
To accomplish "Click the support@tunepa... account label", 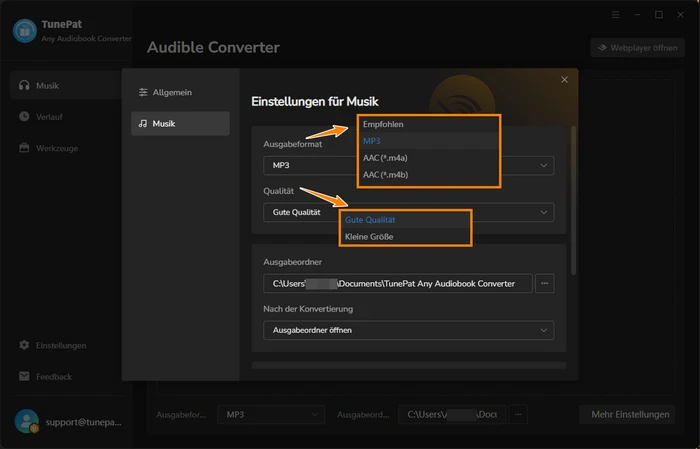I will (83, 422).
